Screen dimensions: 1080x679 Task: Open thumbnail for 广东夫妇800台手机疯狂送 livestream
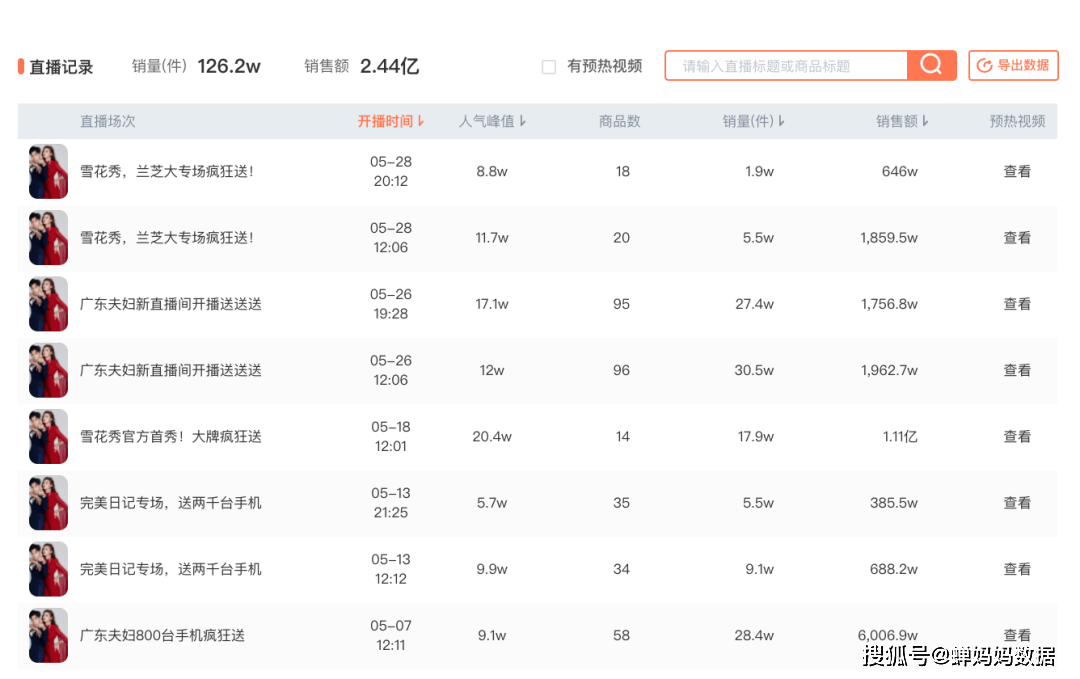tap(48, 635)
